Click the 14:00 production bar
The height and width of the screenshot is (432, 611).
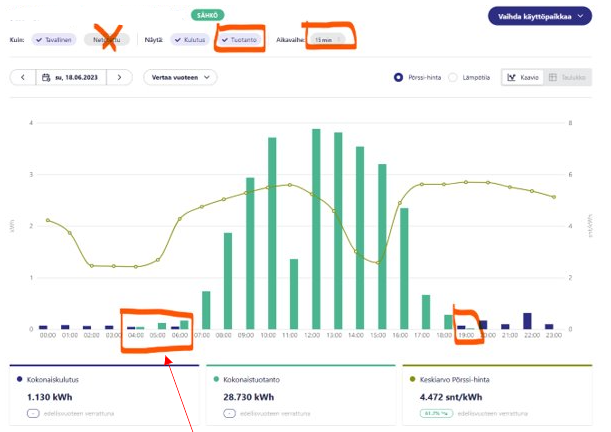coord(360,238)
